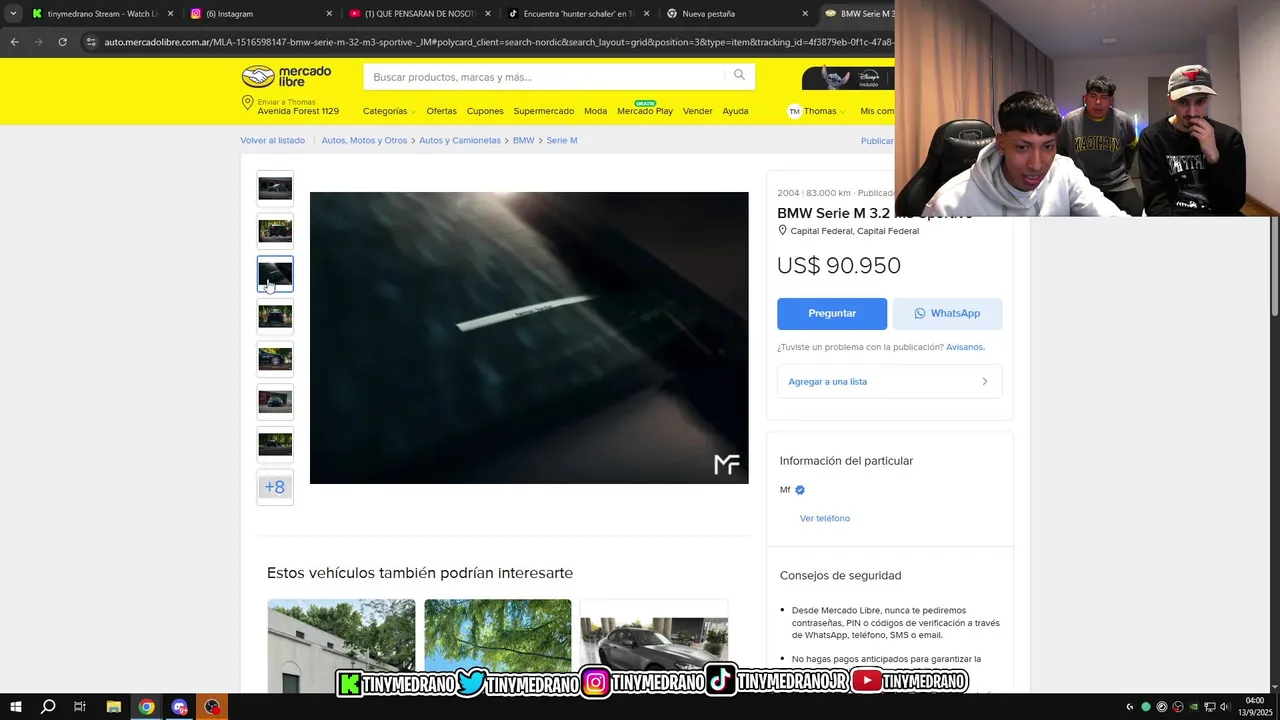
Task: Open the first suggested vehicle card with white building
Action: click(341, 646)
